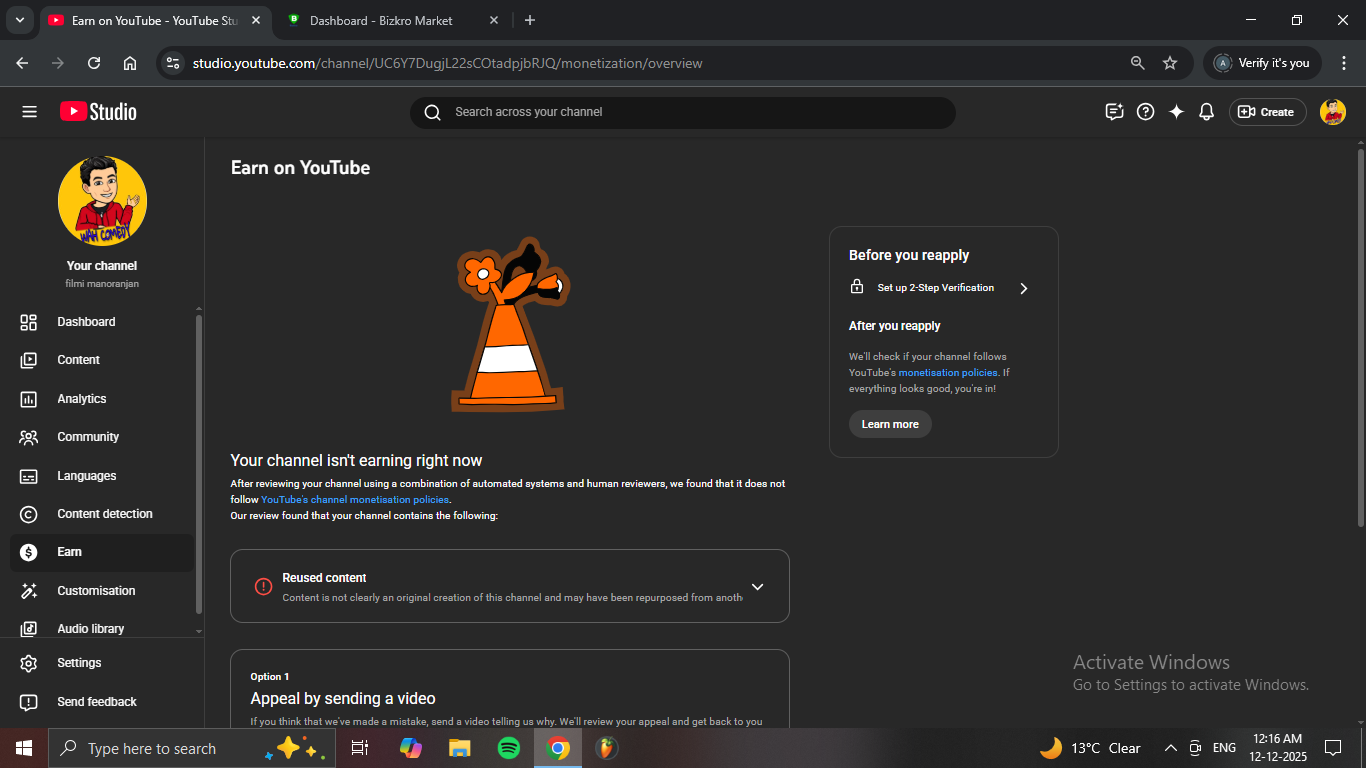
Task: Open Set up 2-Step Verification chevron
Action: (x=1023, y=288)
